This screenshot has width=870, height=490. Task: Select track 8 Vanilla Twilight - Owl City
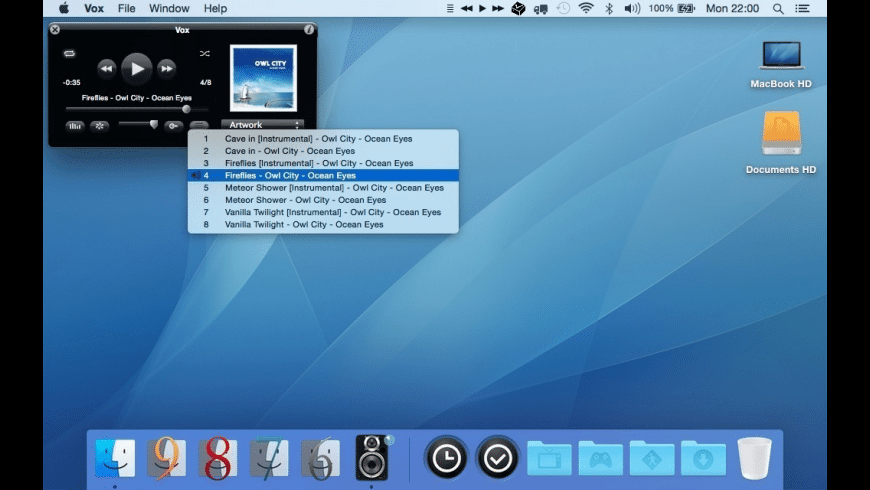point(323,224)
